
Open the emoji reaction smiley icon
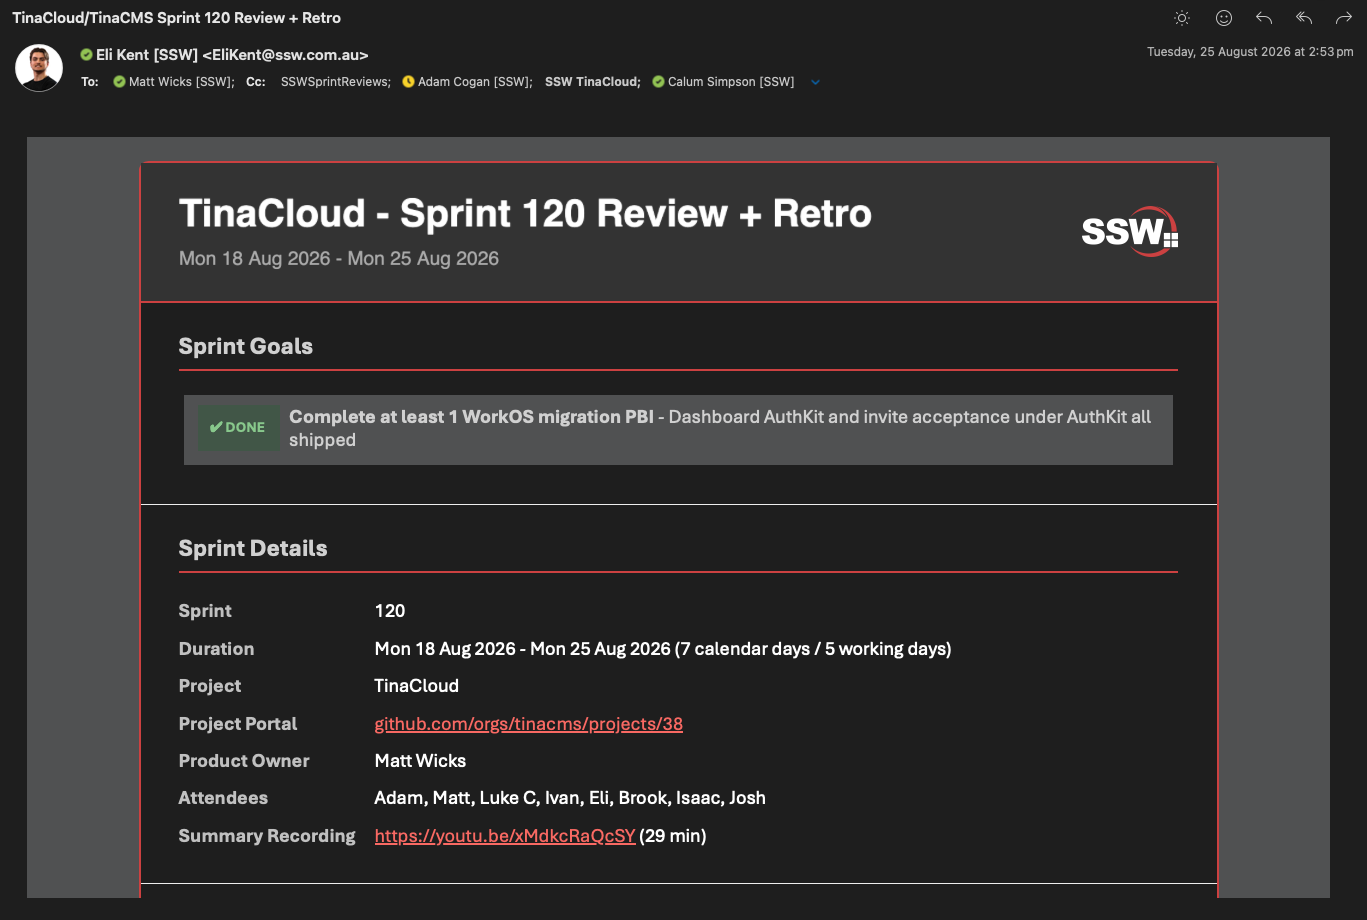pyautogui.click(x=1224, y=18)
